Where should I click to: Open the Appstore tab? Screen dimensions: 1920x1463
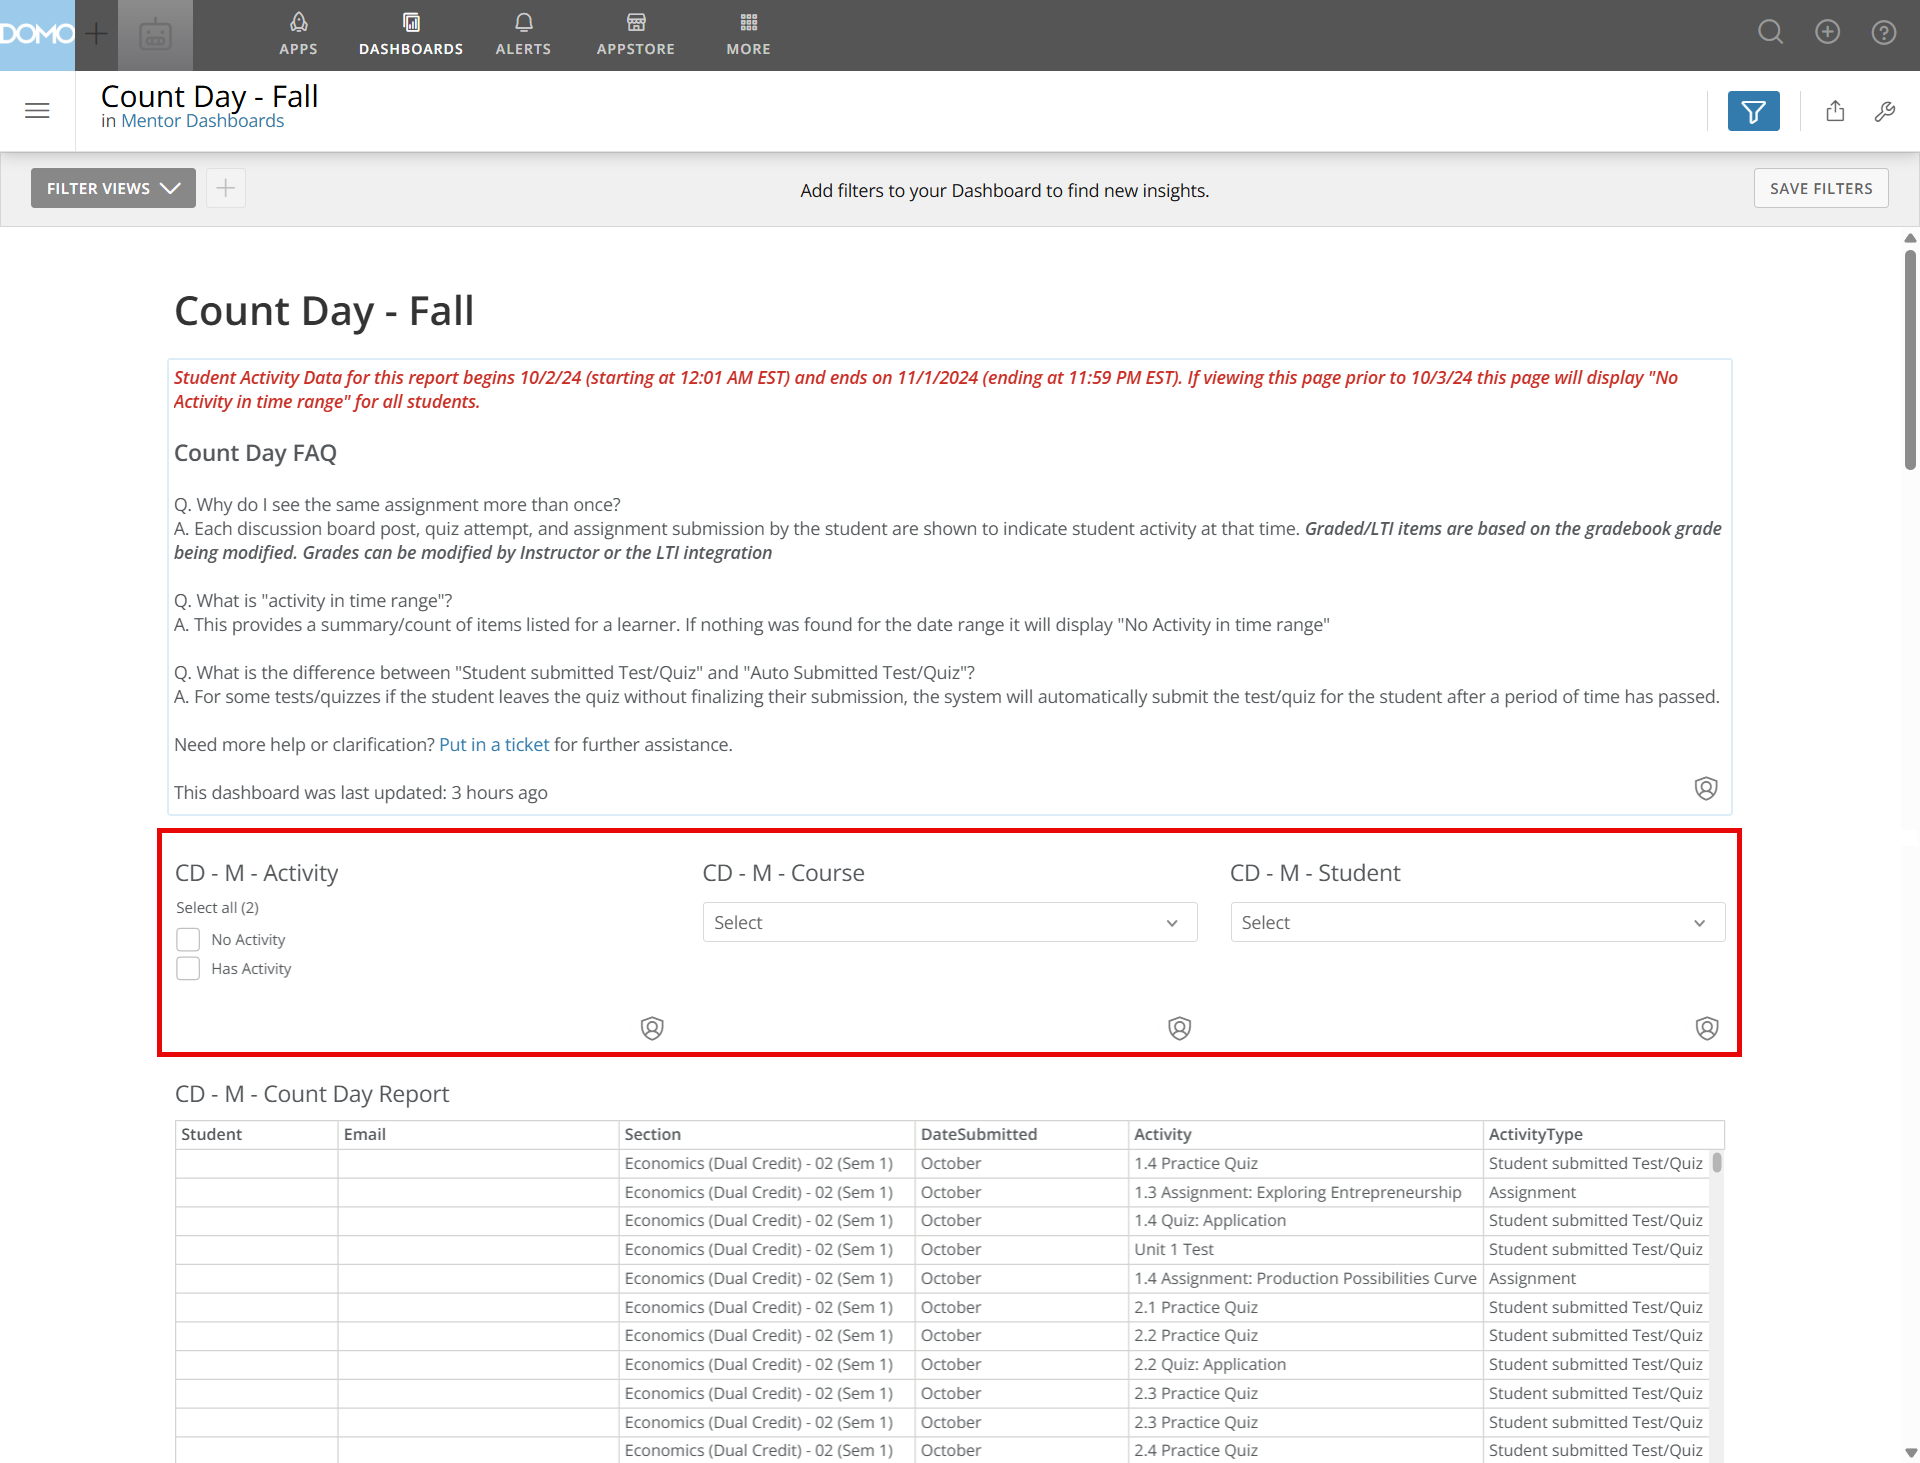coord(635,34)
